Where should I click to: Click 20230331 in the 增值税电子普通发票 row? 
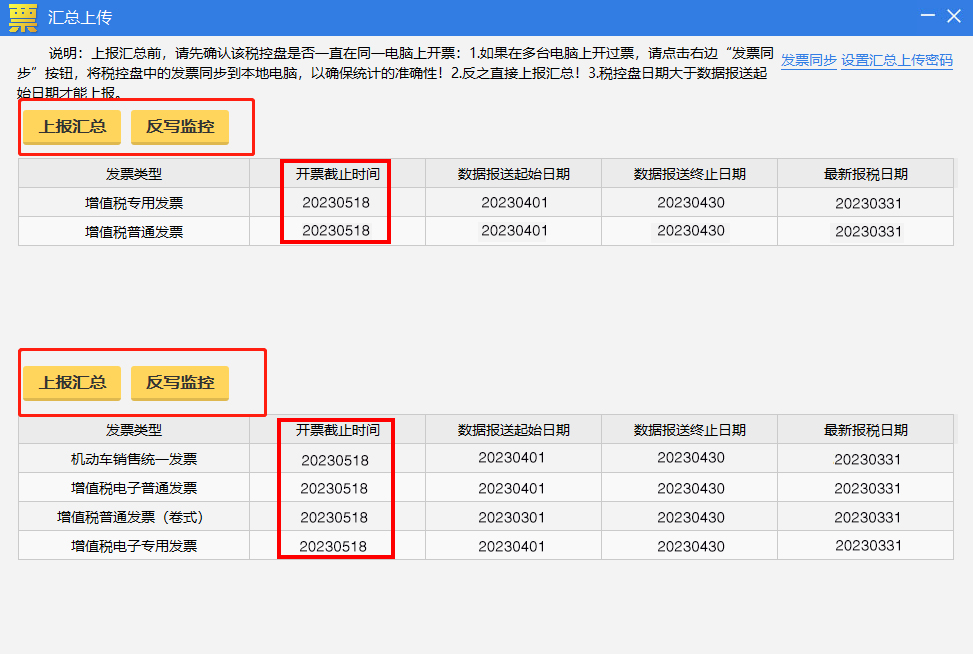867,489
